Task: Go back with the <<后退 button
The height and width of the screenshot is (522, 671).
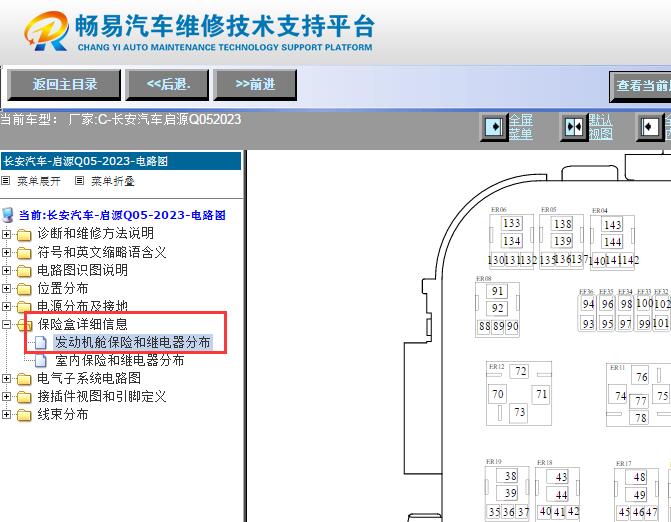Action: pyautogui.click(x=167, y=84)
